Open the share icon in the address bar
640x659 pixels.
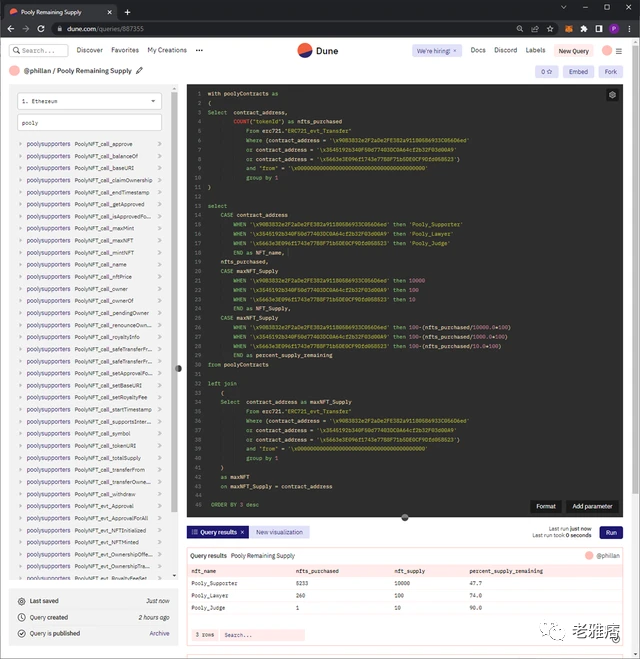tap(535, 29)
